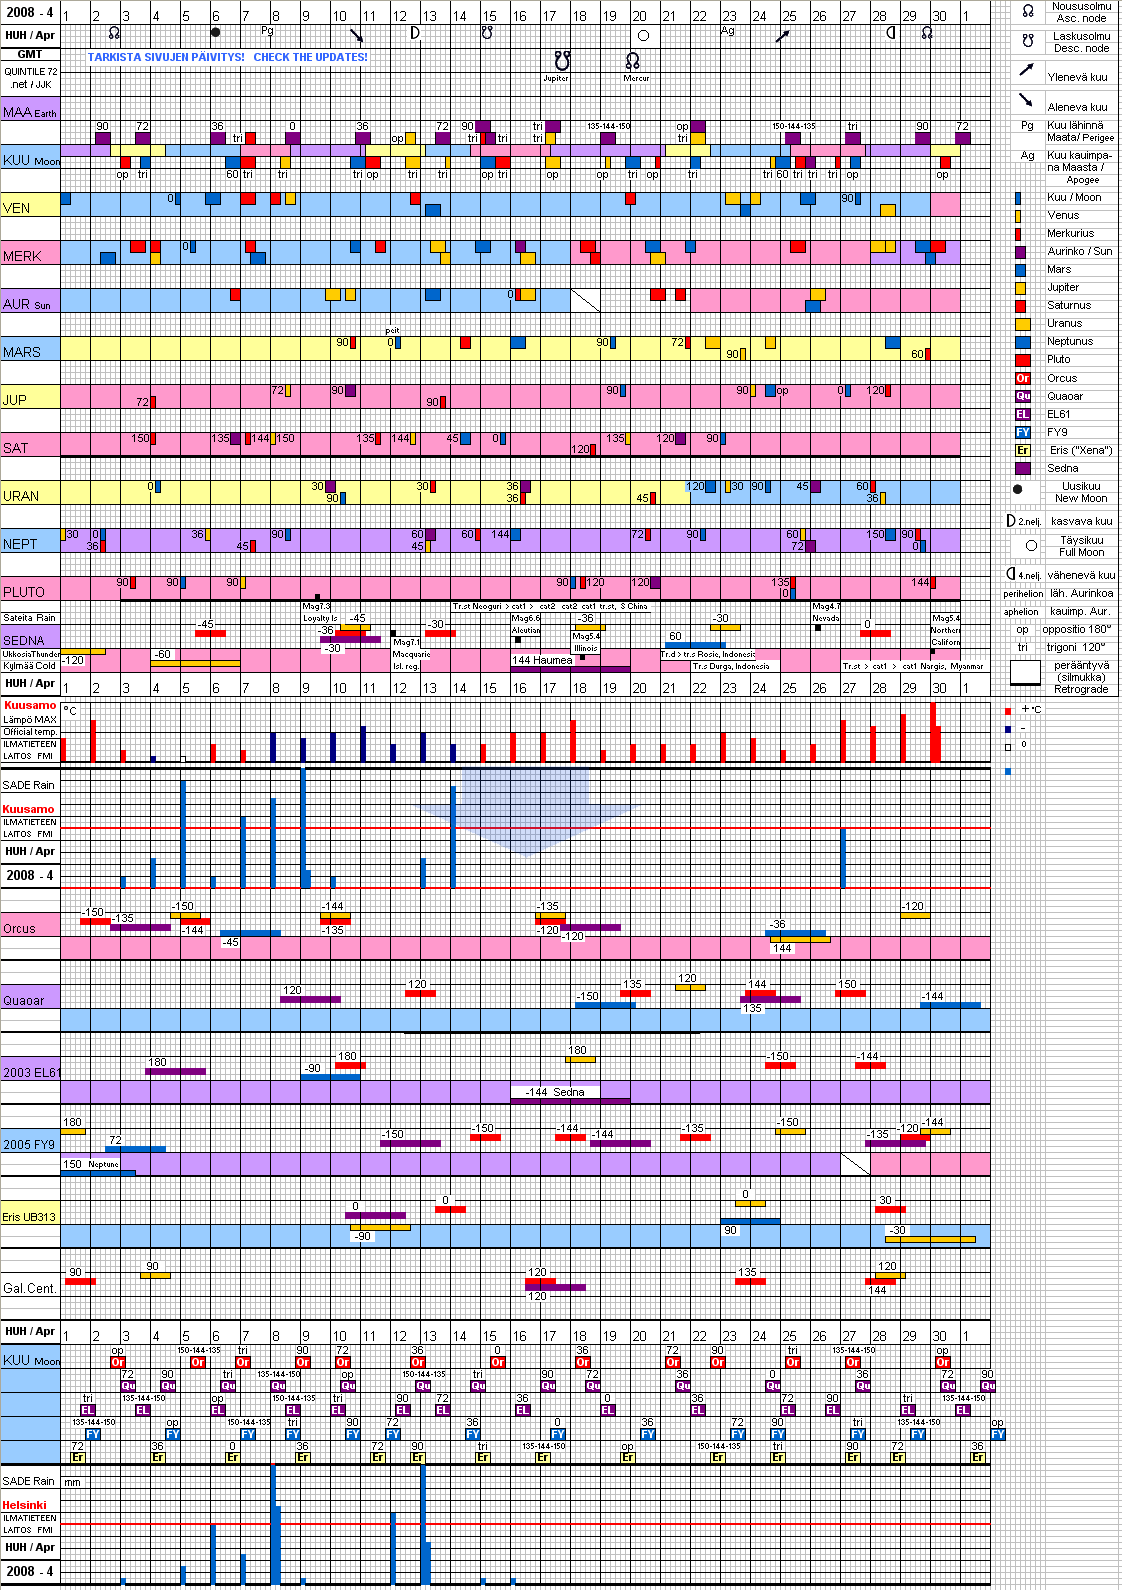Click the Eris 'Er' badge in the legend

pos(1022,450)
